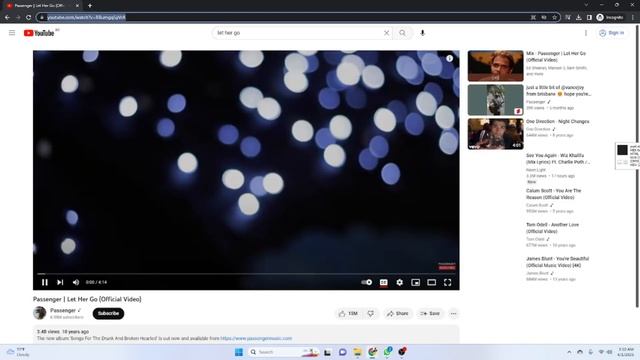The height and width of the screenshot is (360, 640).
Task: Open the Mix - Passenger Let Her Go thumbnail
Action: 496,66
